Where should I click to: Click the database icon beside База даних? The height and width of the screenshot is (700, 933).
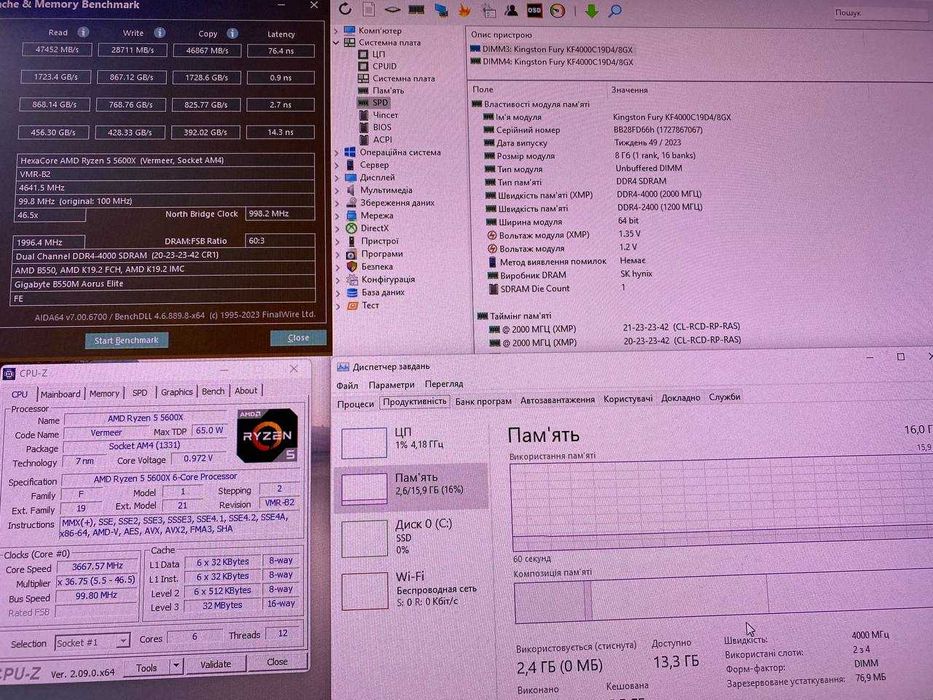352,292
